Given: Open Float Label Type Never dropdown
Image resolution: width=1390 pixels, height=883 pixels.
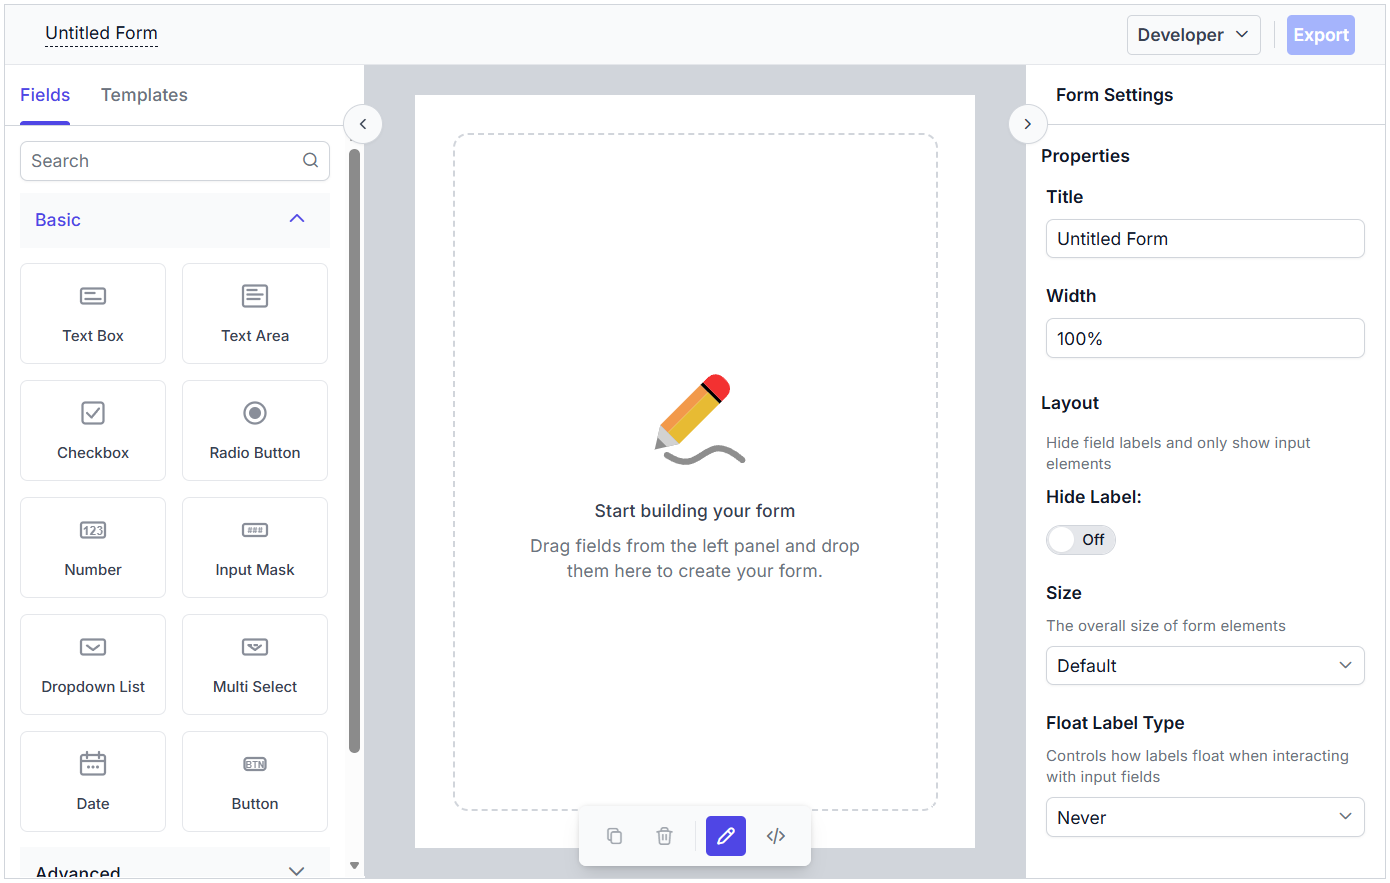Looking at the screenshot, I should 1205,817.
